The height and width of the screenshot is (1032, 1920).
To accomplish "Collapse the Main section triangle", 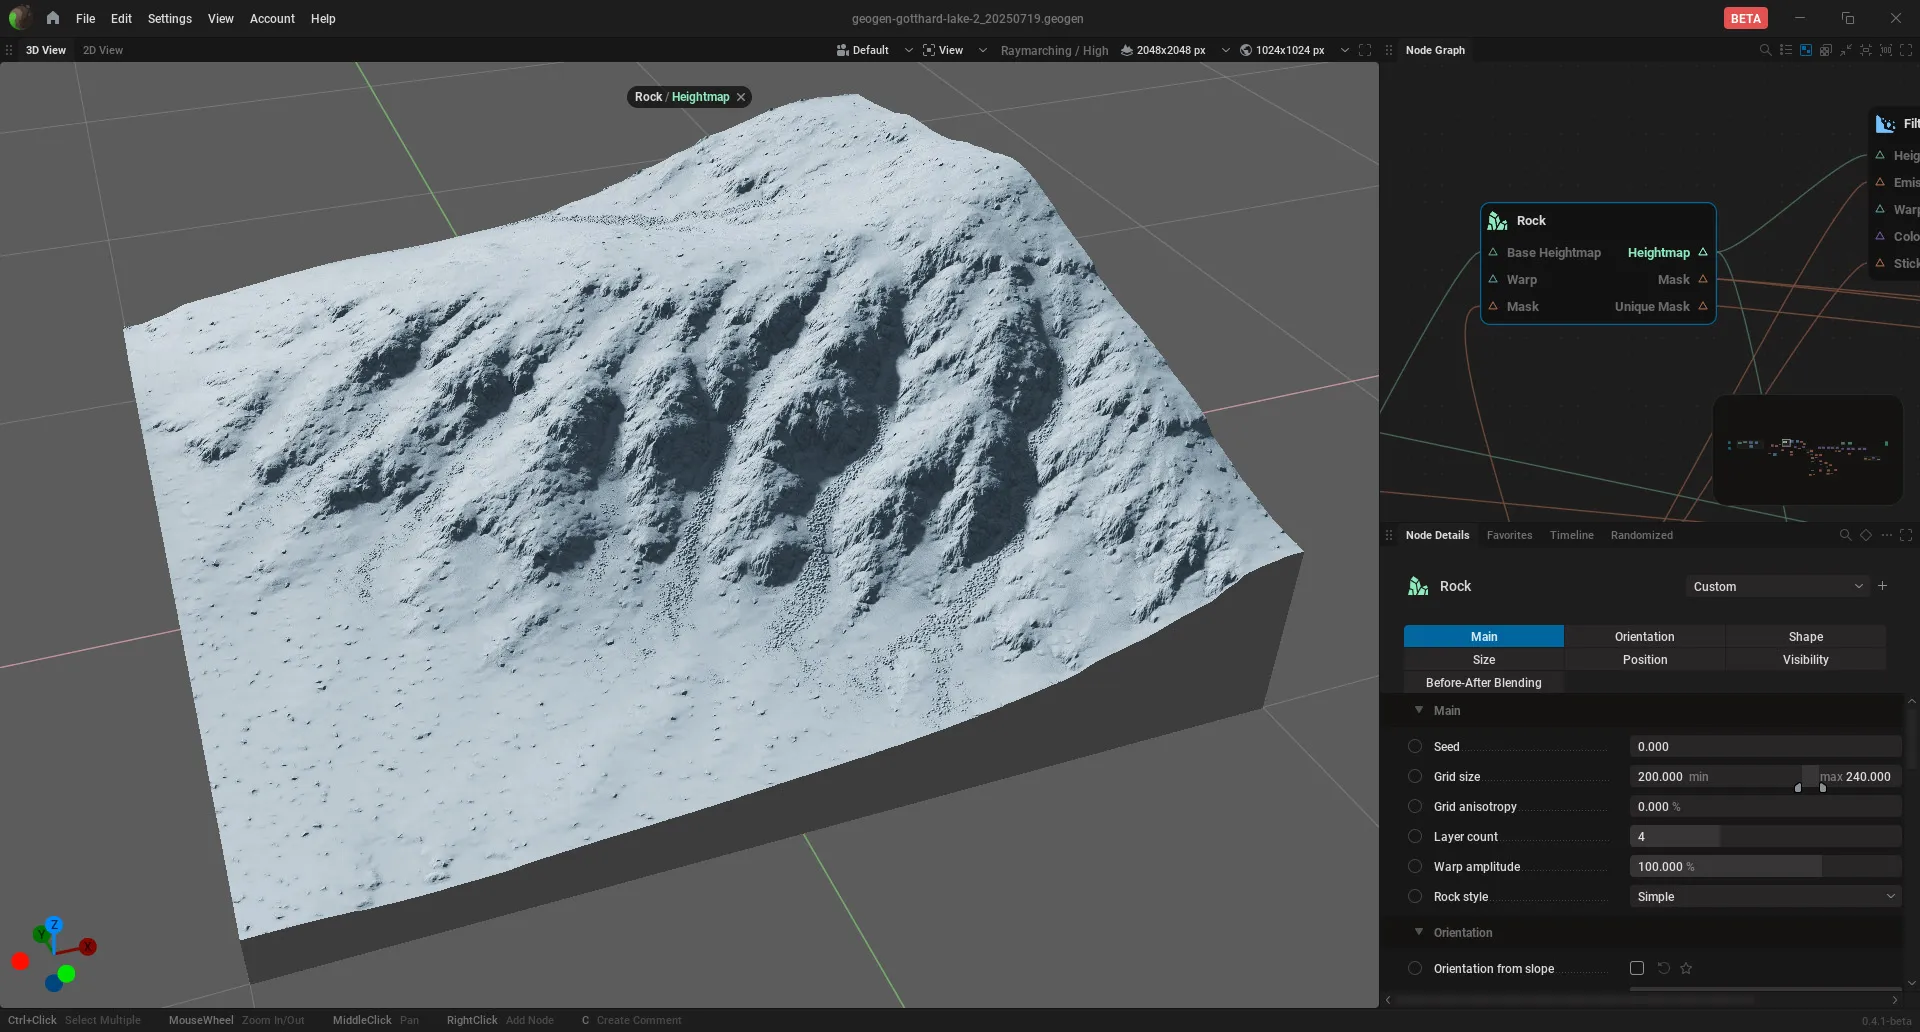I will point(1418,710).
